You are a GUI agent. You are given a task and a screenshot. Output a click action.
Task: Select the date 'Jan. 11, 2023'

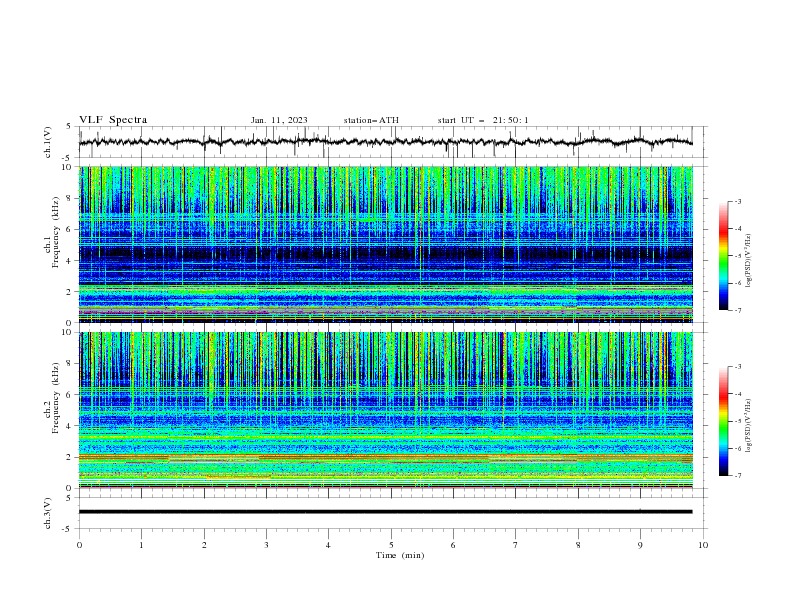click(279, 120)
